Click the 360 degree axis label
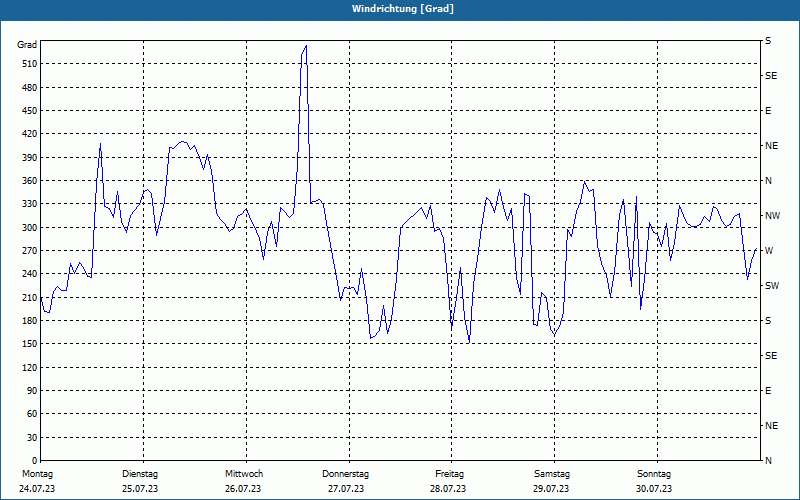 coord(30,181)
